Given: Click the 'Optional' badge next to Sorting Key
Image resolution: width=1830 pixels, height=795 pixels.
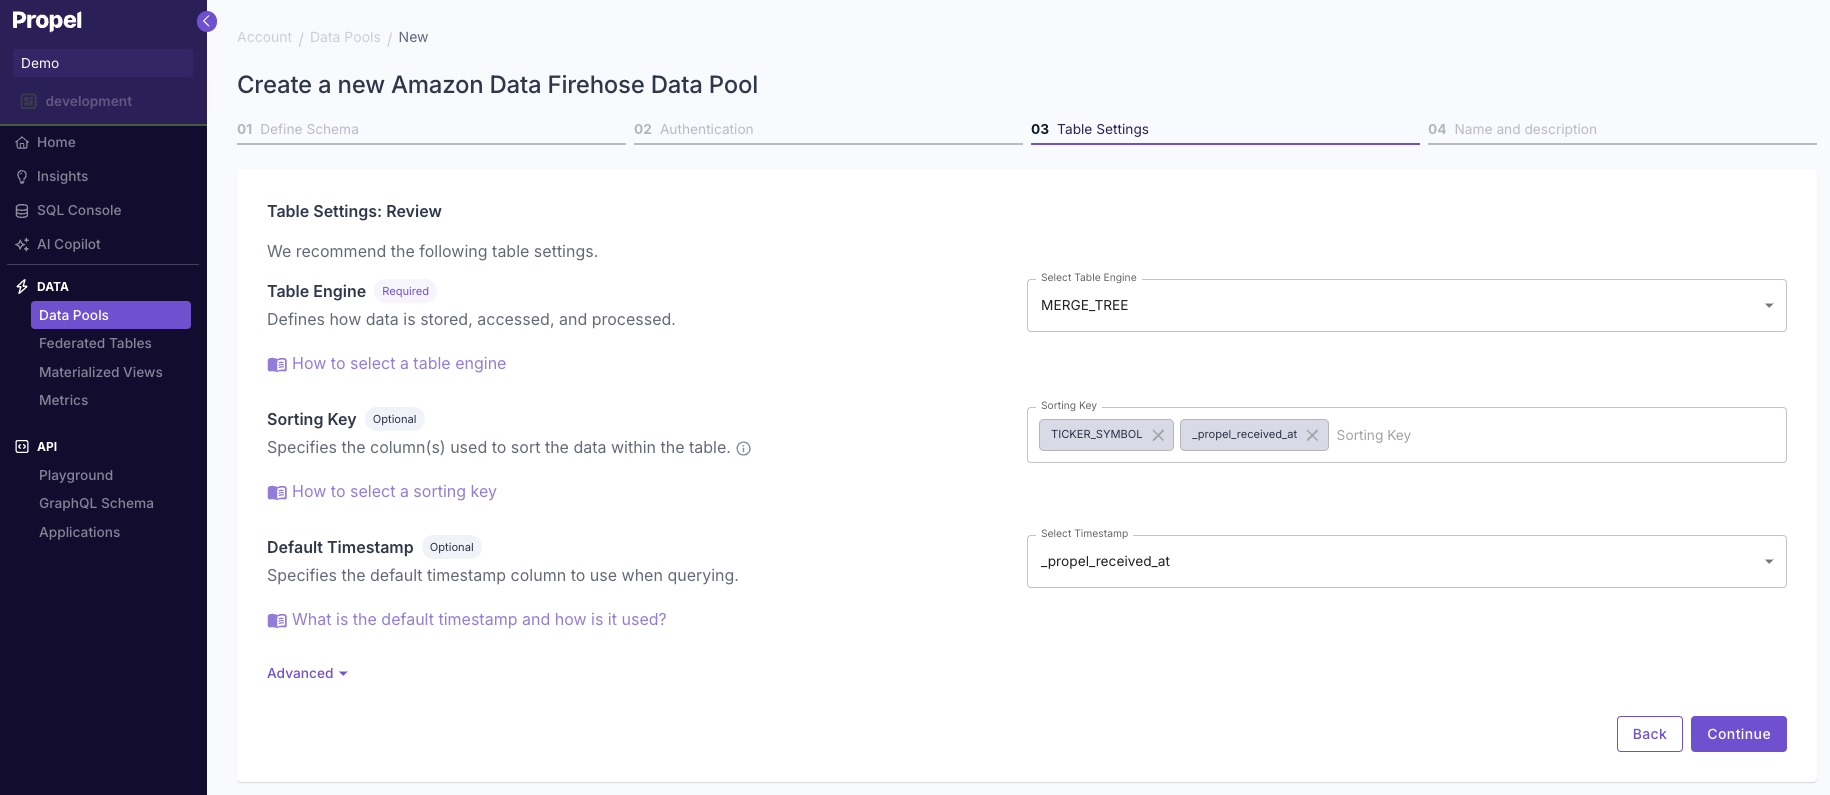Looking at the screenshot, I should (x=394, y=419).
